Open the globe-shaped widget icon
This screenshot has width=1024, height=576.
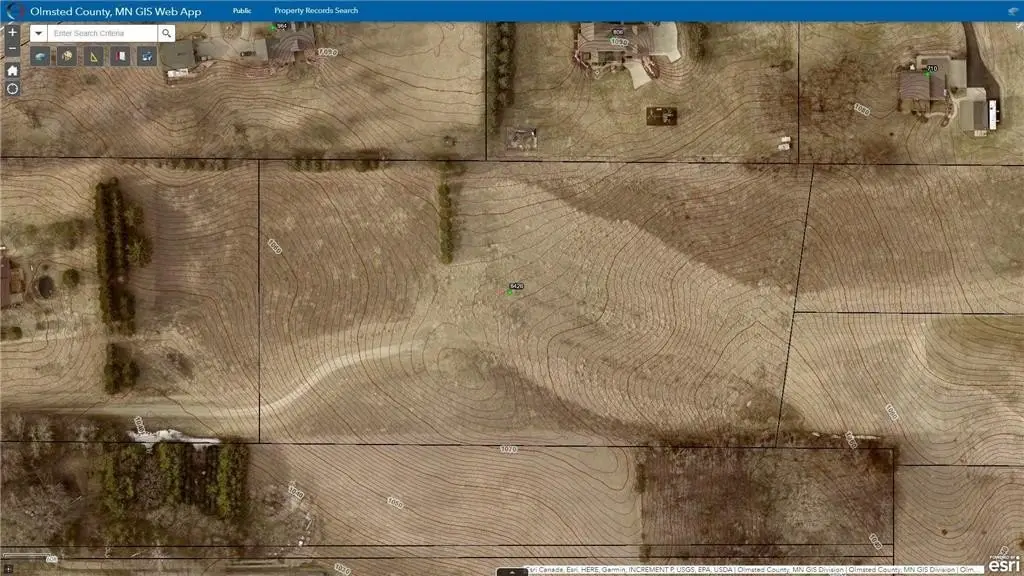pyautogui.click(x=66, y=57)
